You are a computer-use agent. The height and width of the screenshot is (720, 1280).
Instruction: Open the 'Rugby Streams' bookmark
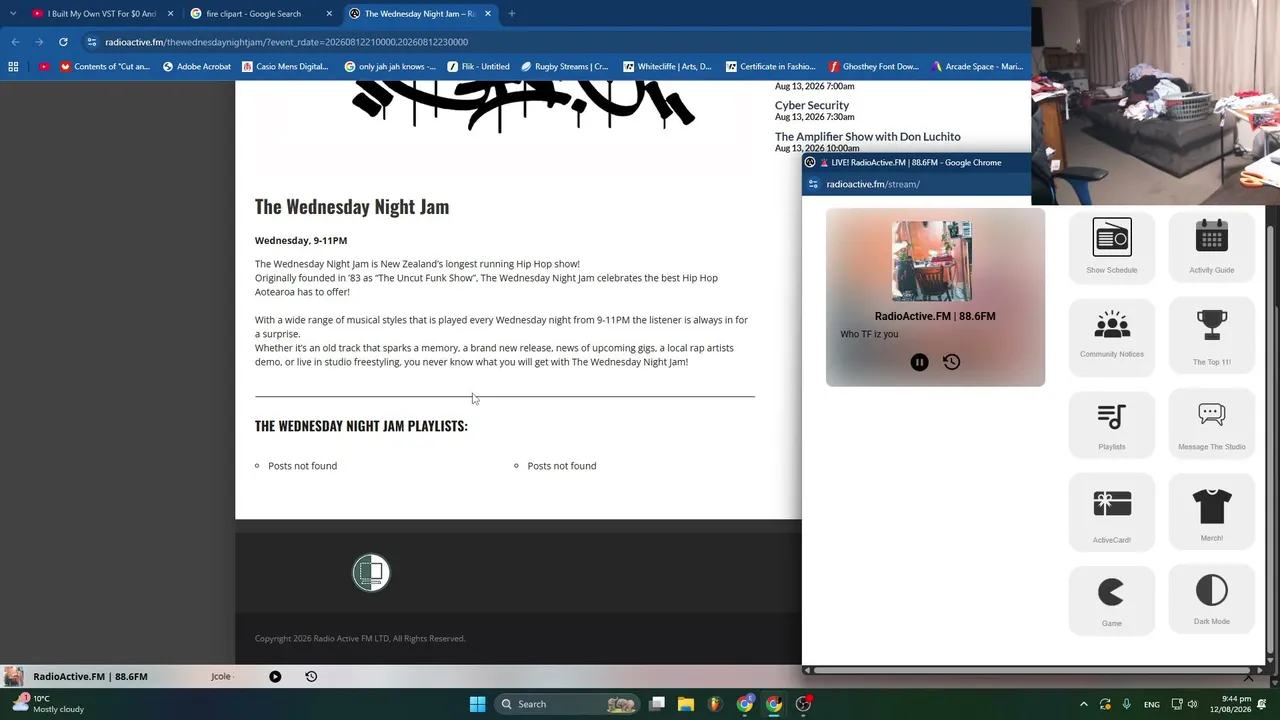(x=565, y=67)
